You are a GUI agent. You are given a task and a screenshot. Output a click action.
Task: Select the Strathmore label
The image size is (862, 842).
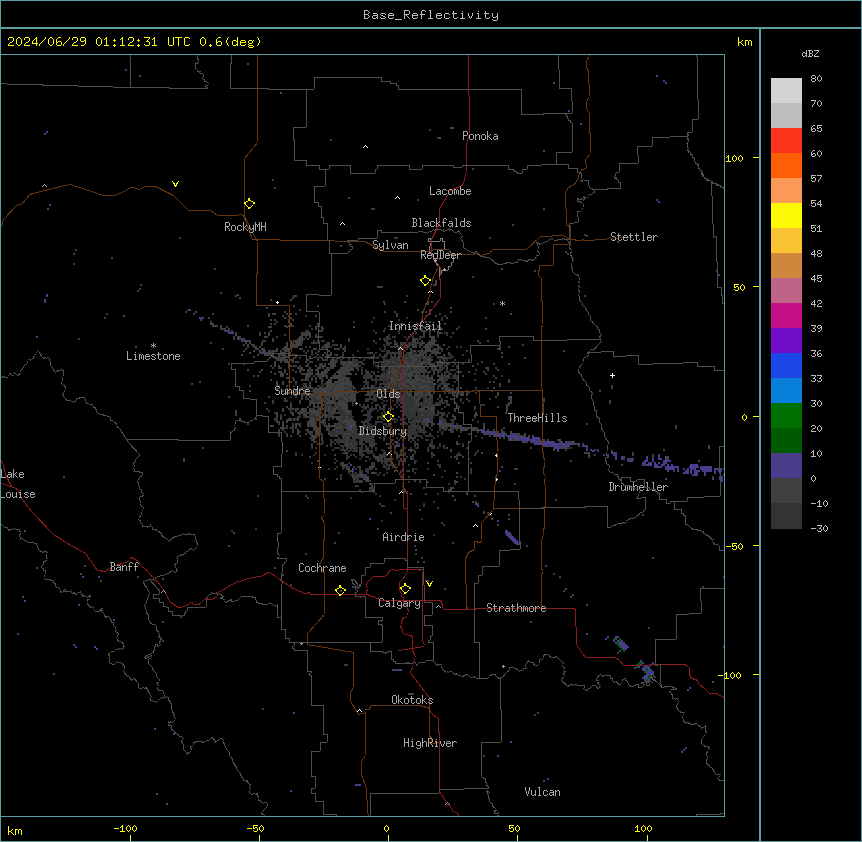(x=516, y=608)
